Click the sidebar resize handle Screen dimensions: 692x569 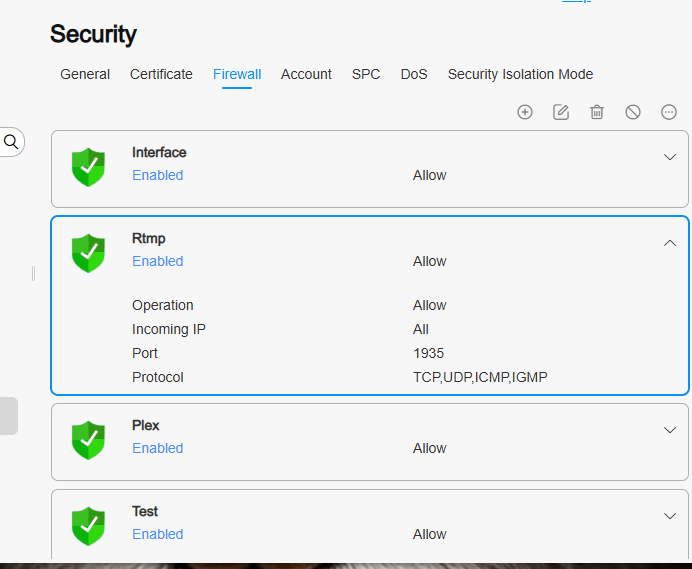pos(34,274)
